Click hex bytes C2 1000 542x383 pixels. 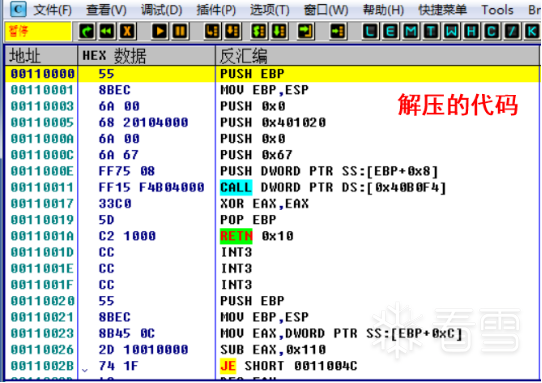coord(127,236)
